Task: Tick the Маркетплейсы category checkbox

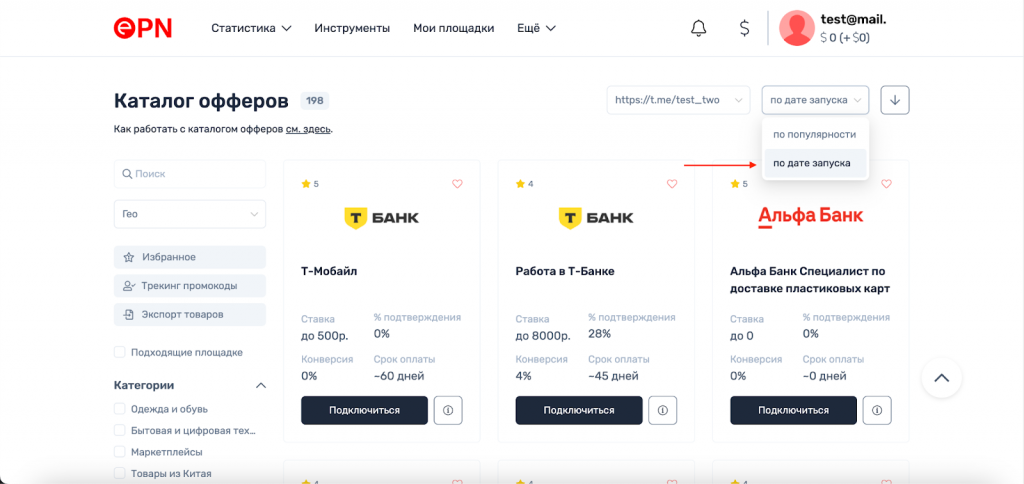Action: (x=120, y=451)
